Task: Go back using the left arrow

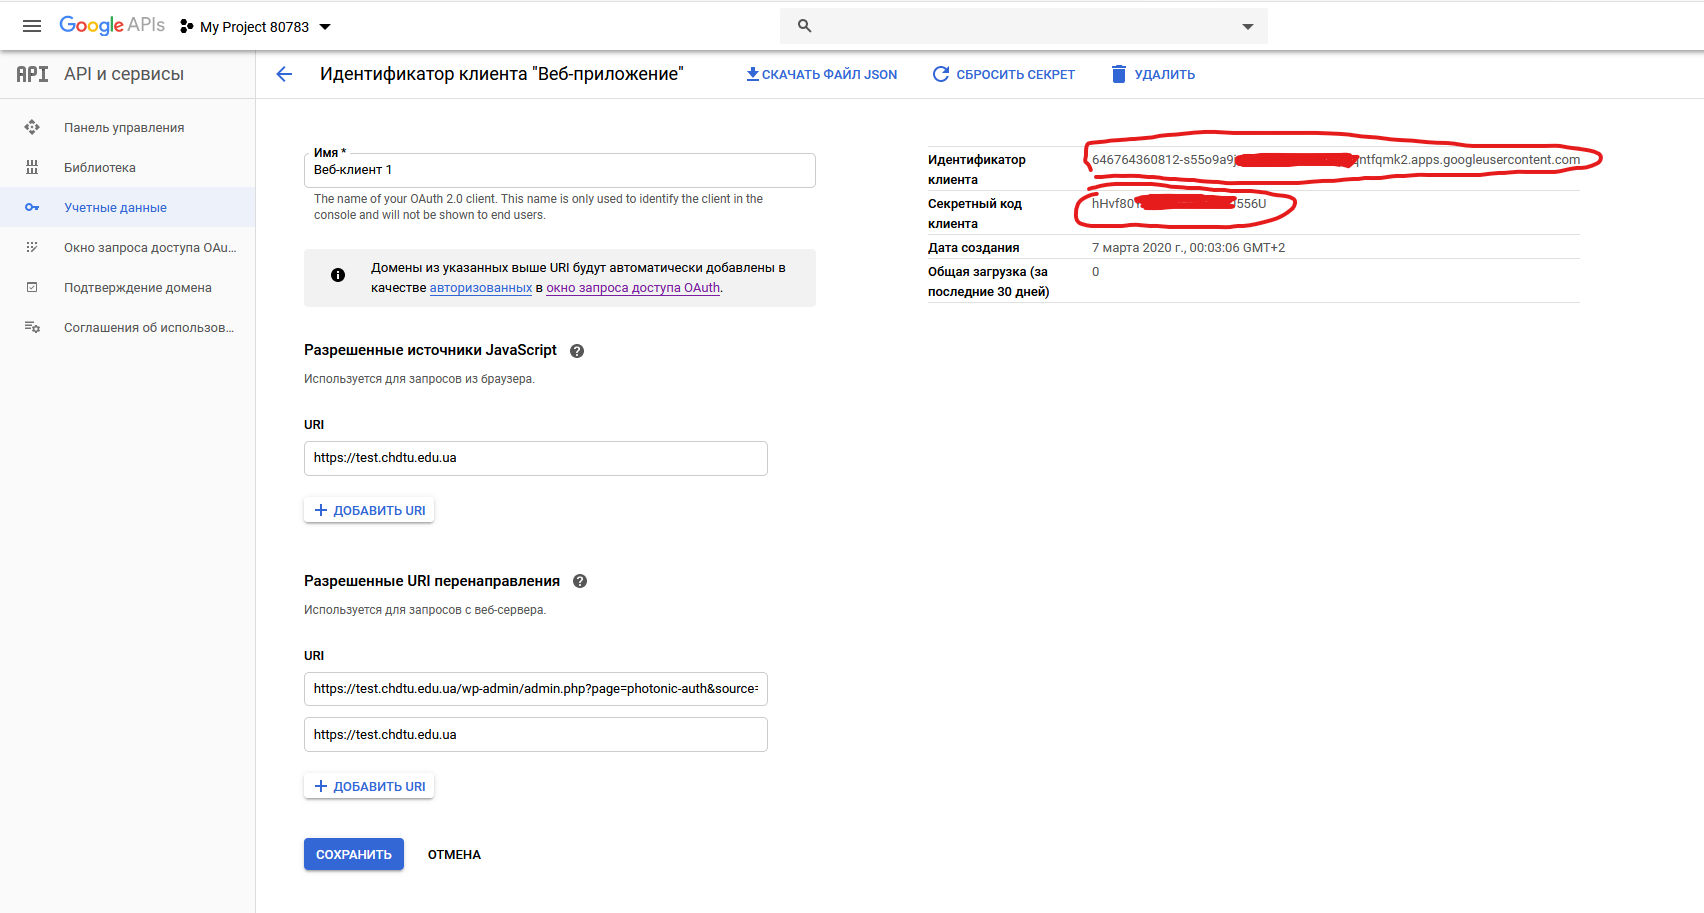Action: [284, 74]
